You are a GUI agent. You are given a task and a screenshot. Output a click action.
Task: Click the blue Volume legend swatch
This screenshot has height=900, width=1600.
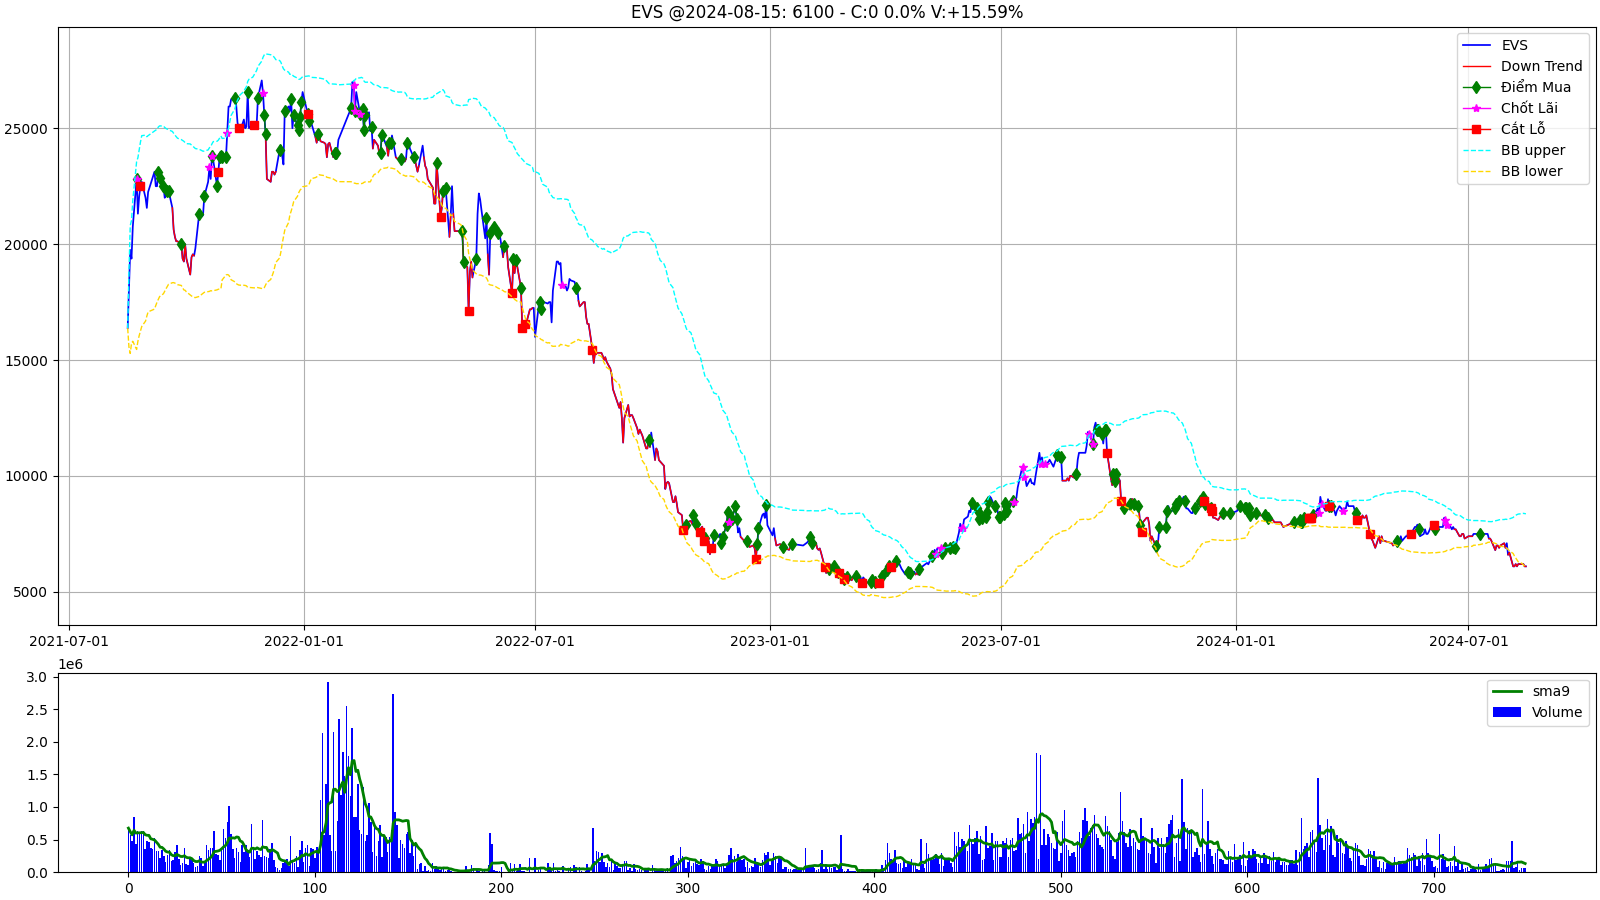tap(1506, 712)
